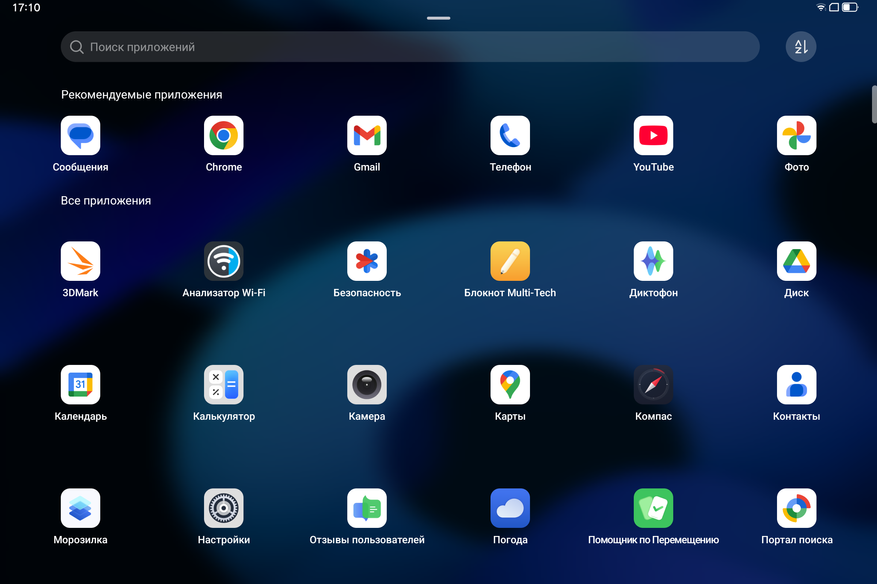Launch the Компас compass app
The width and height of the screenshot is (877, 584).
653,385
